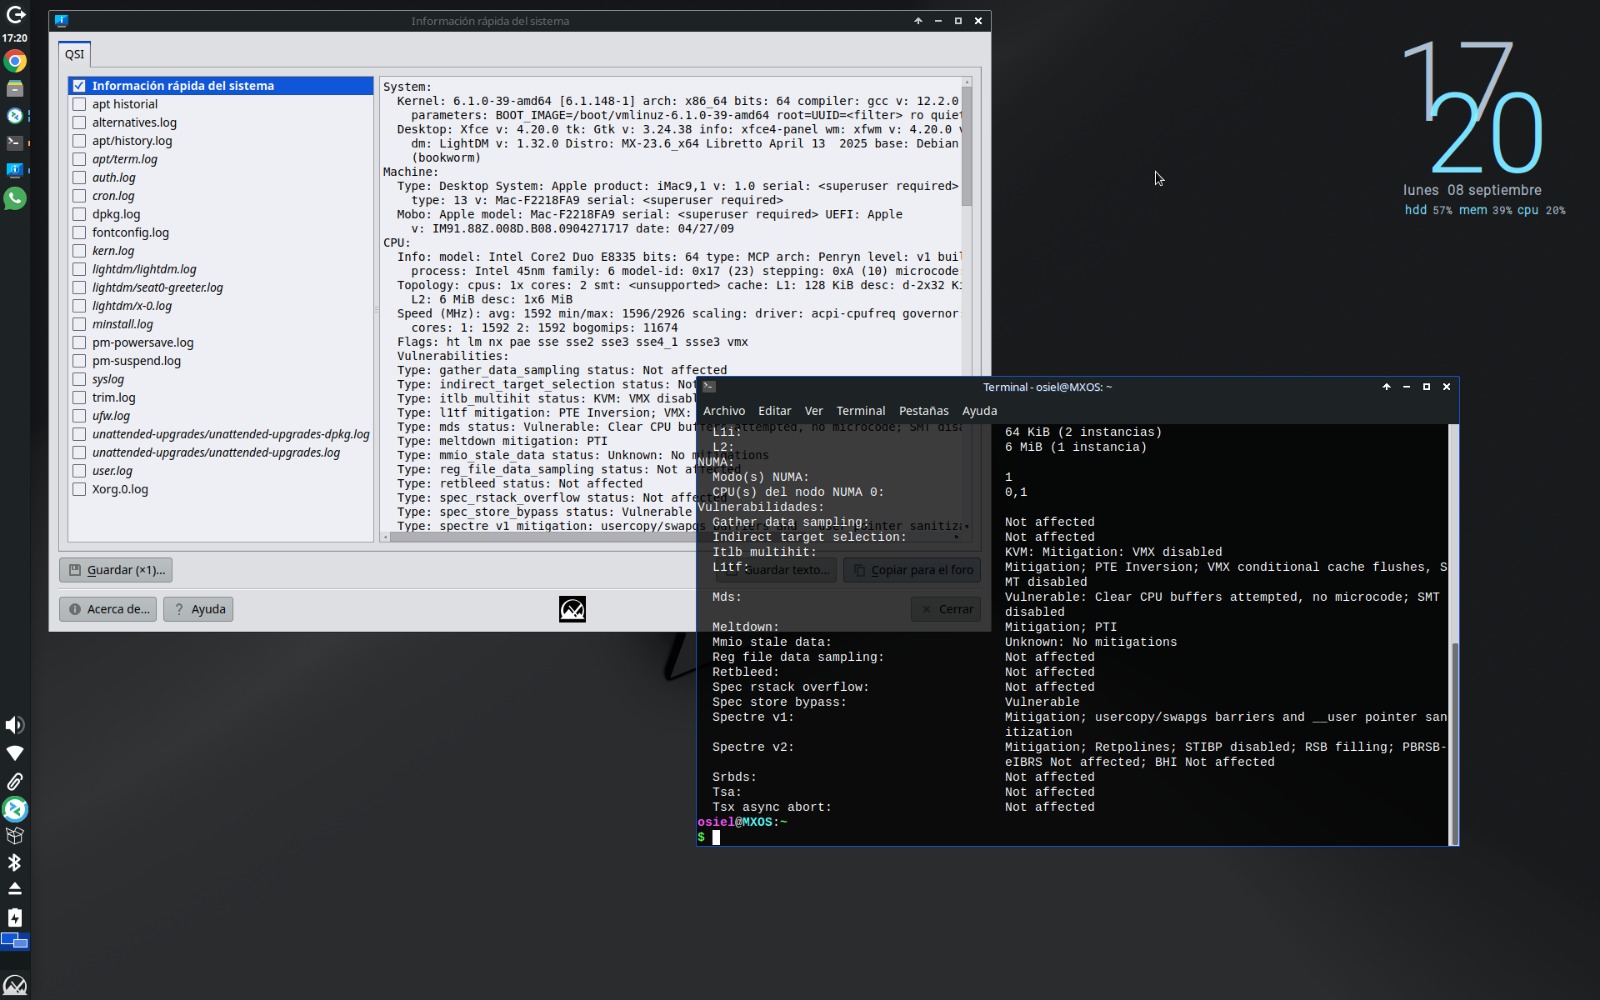The image size is (1600, 1000).
Task: Switch to the system info window in the panel
Action: pyautogui.click(x=15, y=171)
